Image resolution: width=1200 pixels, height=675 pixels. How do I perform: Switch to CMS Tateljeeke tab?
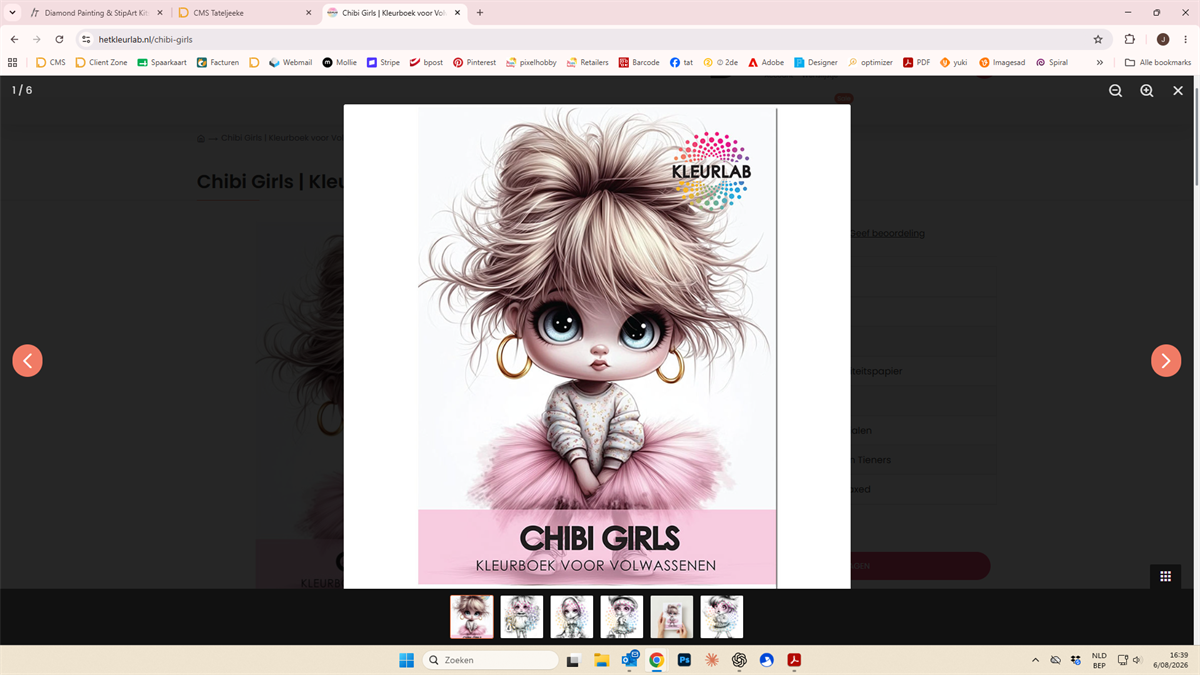coord(245,13)
